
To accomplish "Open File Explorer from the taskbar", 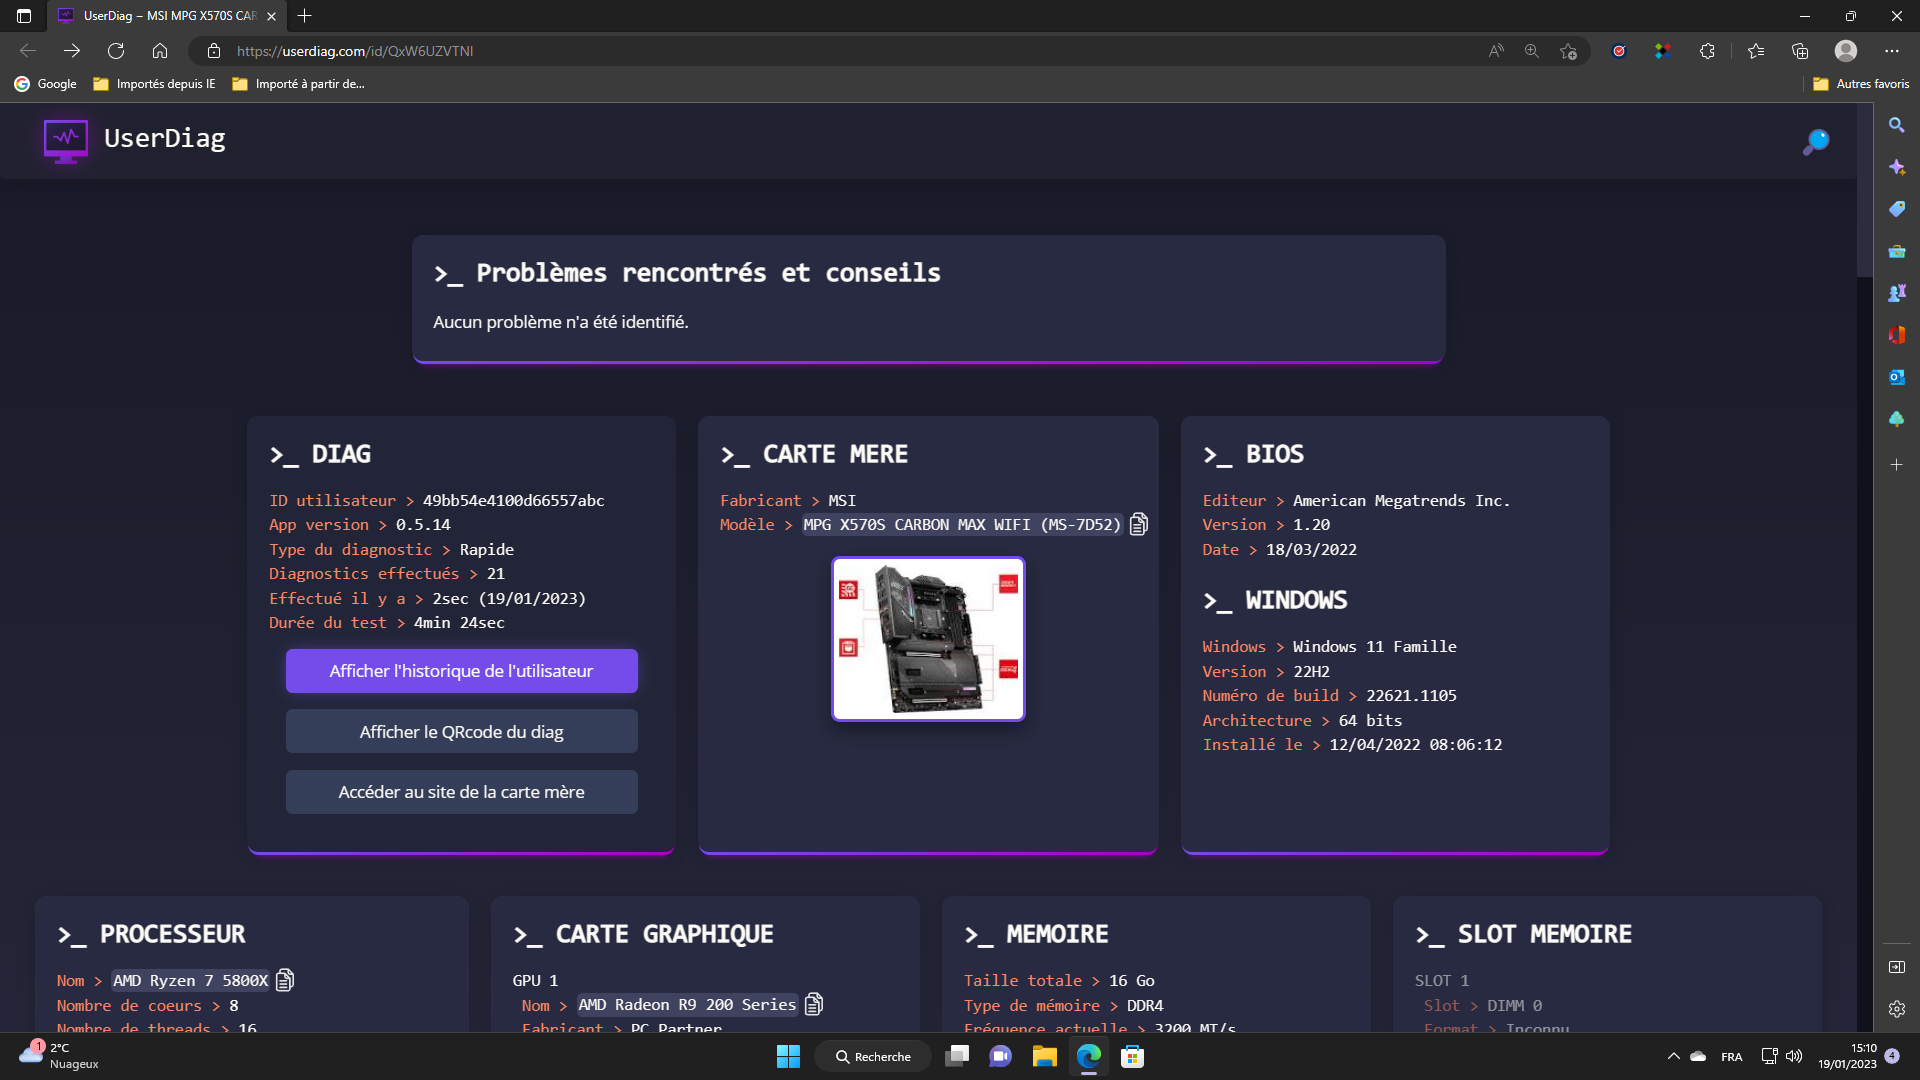I will pos(1044,1056).
